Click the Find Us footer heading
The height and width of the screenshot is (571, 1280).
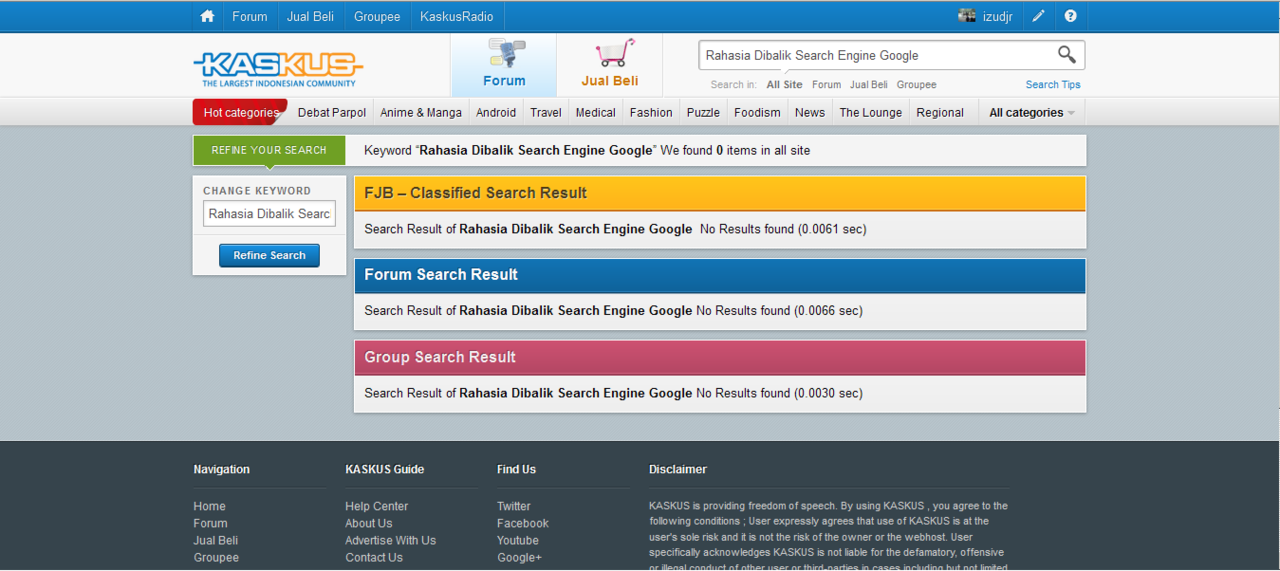(x=516, y=469)
